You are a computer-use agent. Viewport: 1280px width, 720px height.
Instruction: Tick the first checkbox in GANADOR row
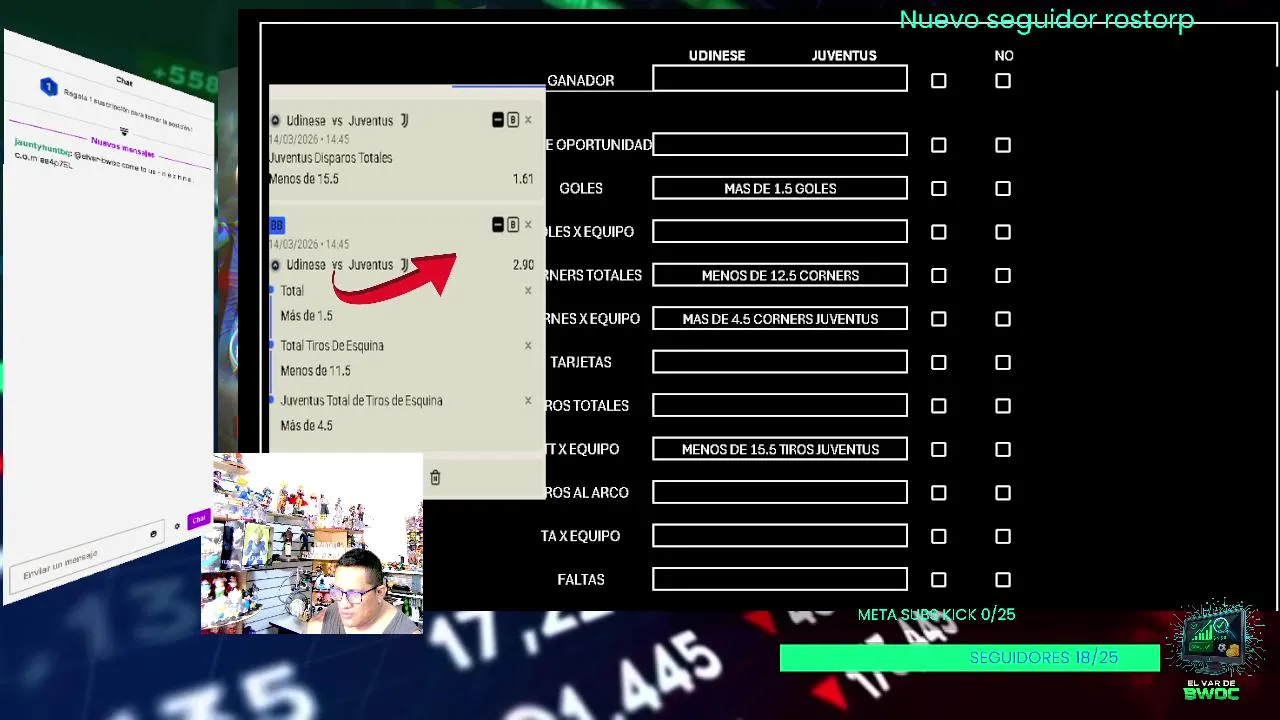[x=939, y=81]
